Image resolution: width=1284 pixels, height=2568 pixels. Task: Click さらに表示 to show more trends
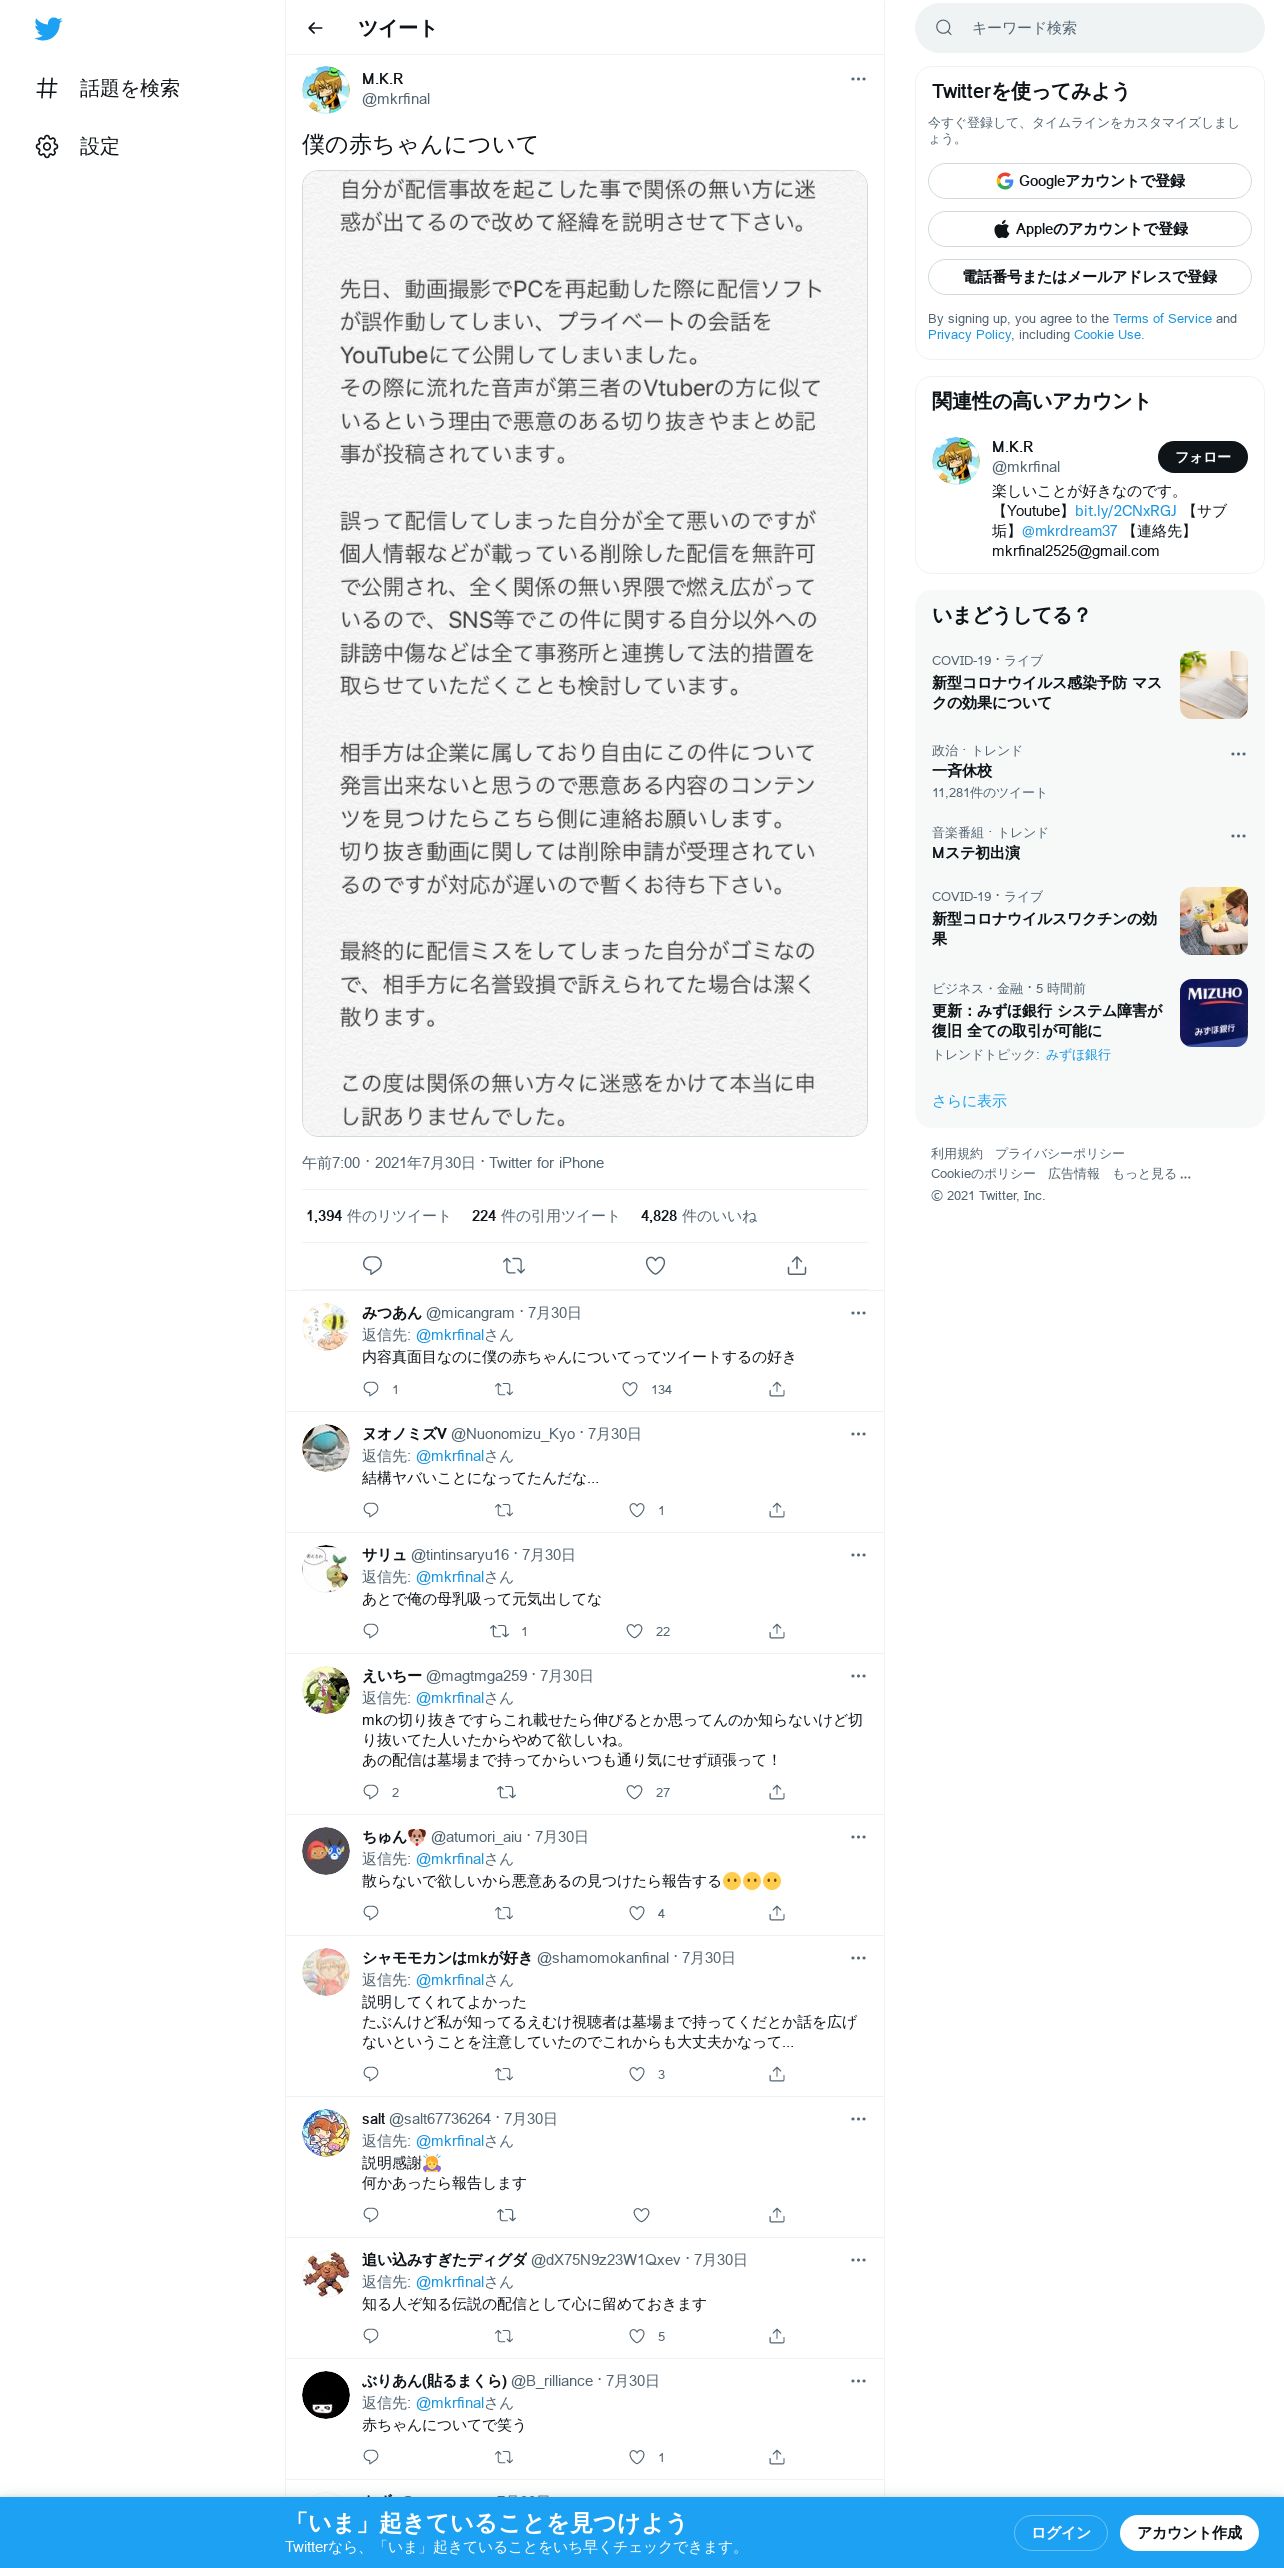(x=969, y=1101)
